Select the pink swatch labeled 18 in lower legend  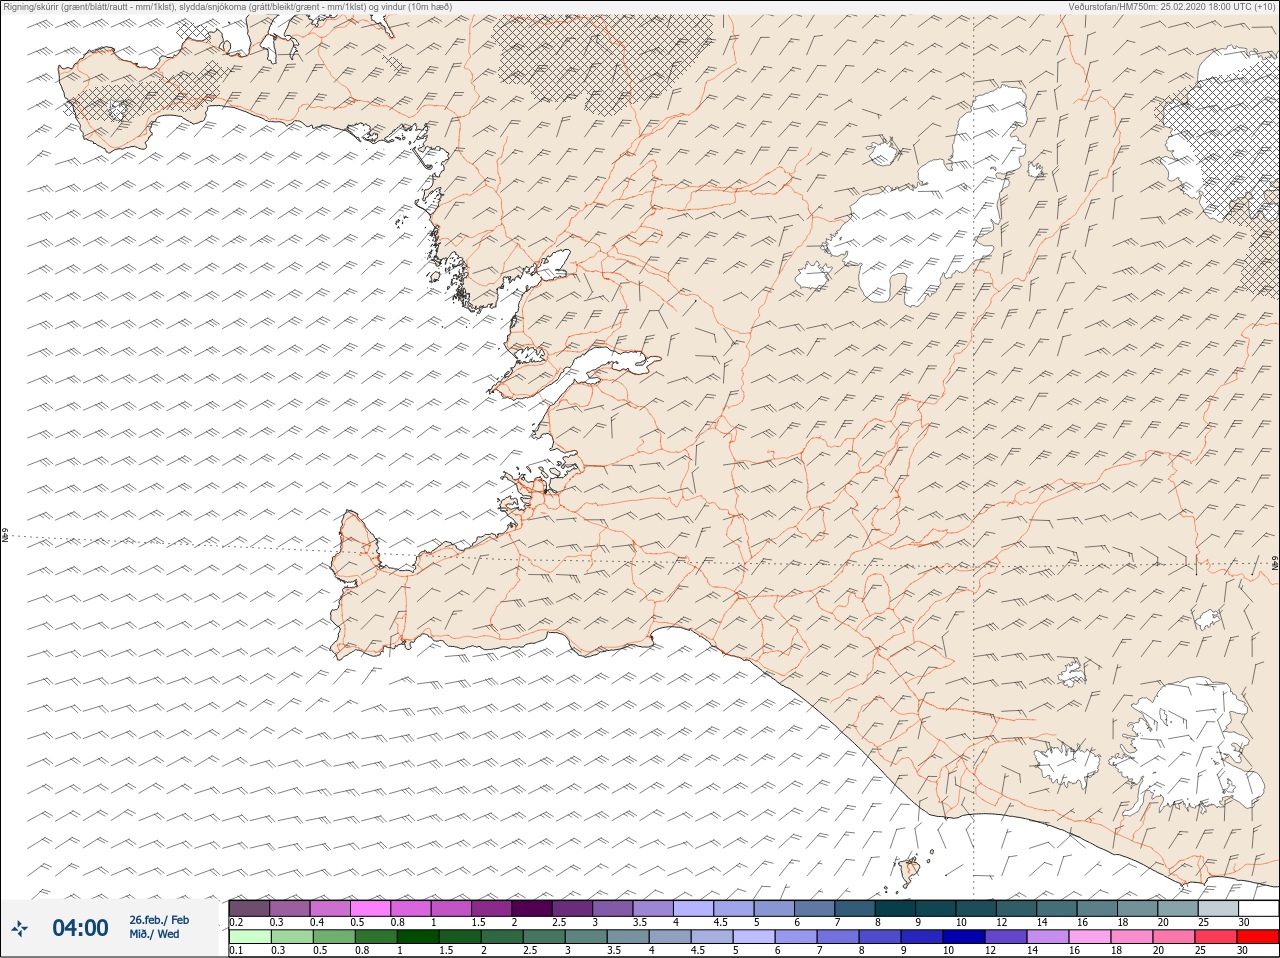[x=1130, y=937]
